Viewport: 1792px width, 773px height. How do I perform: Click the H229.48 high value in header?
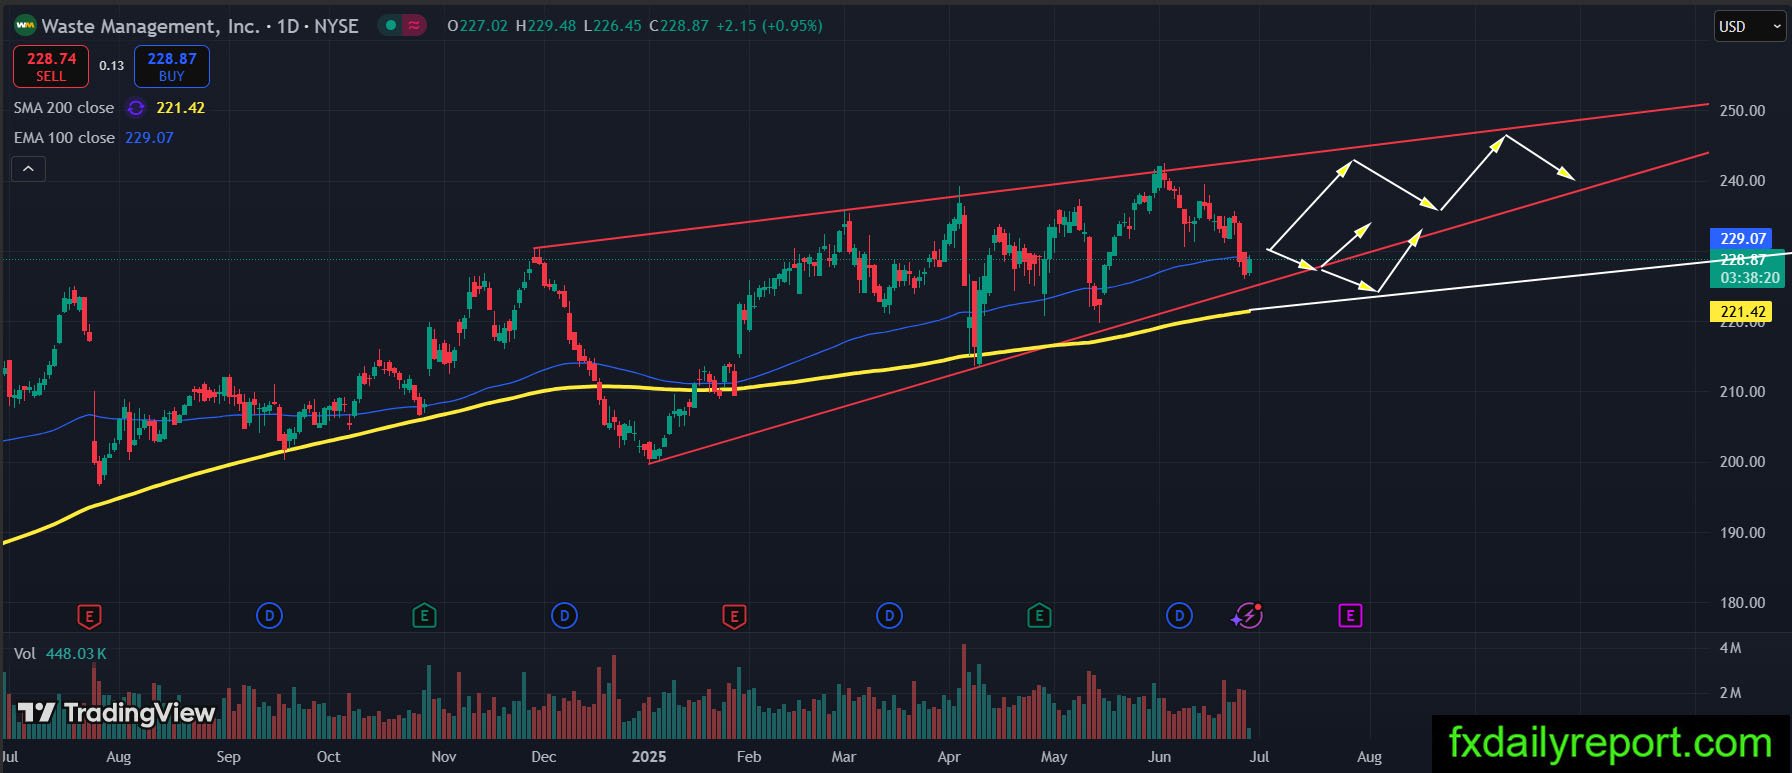546,26
